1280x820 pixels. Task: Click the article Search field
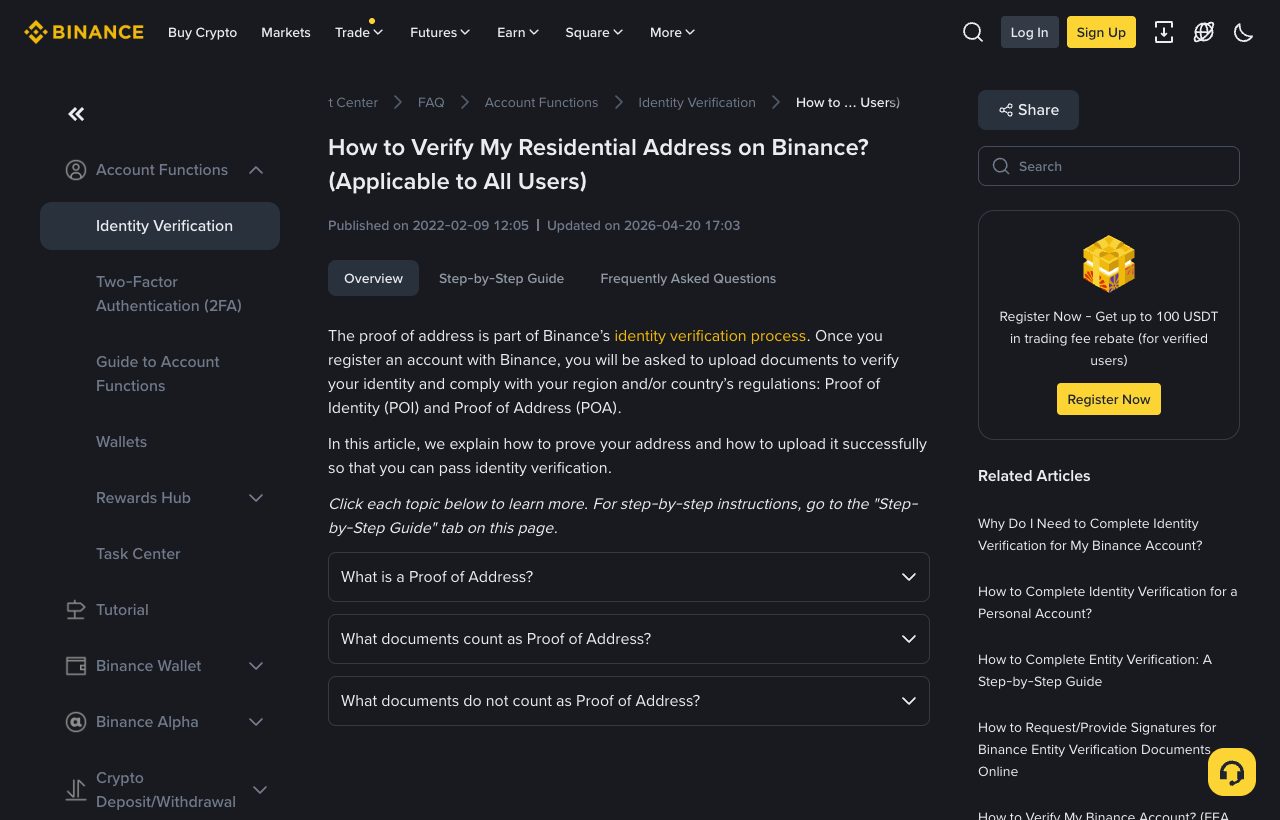click(1109, 166)
